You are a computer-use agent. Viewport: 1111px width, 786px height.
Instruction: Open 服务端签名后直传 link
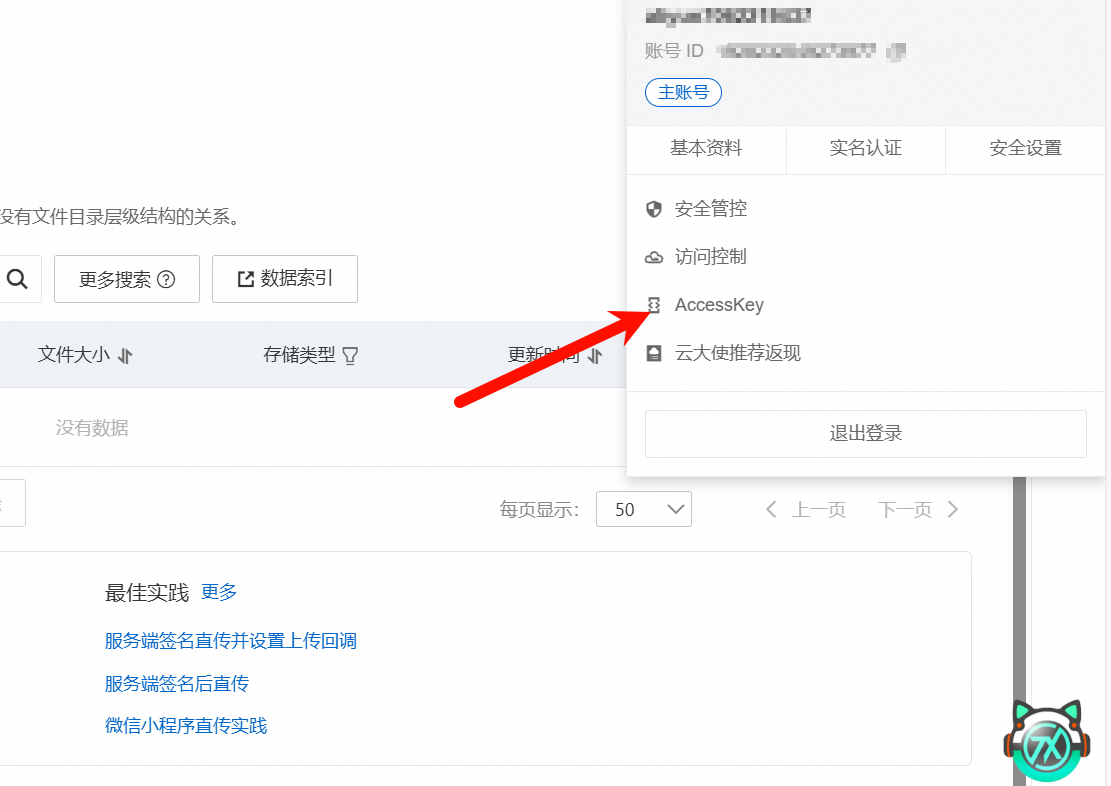(x=177, y=684)
